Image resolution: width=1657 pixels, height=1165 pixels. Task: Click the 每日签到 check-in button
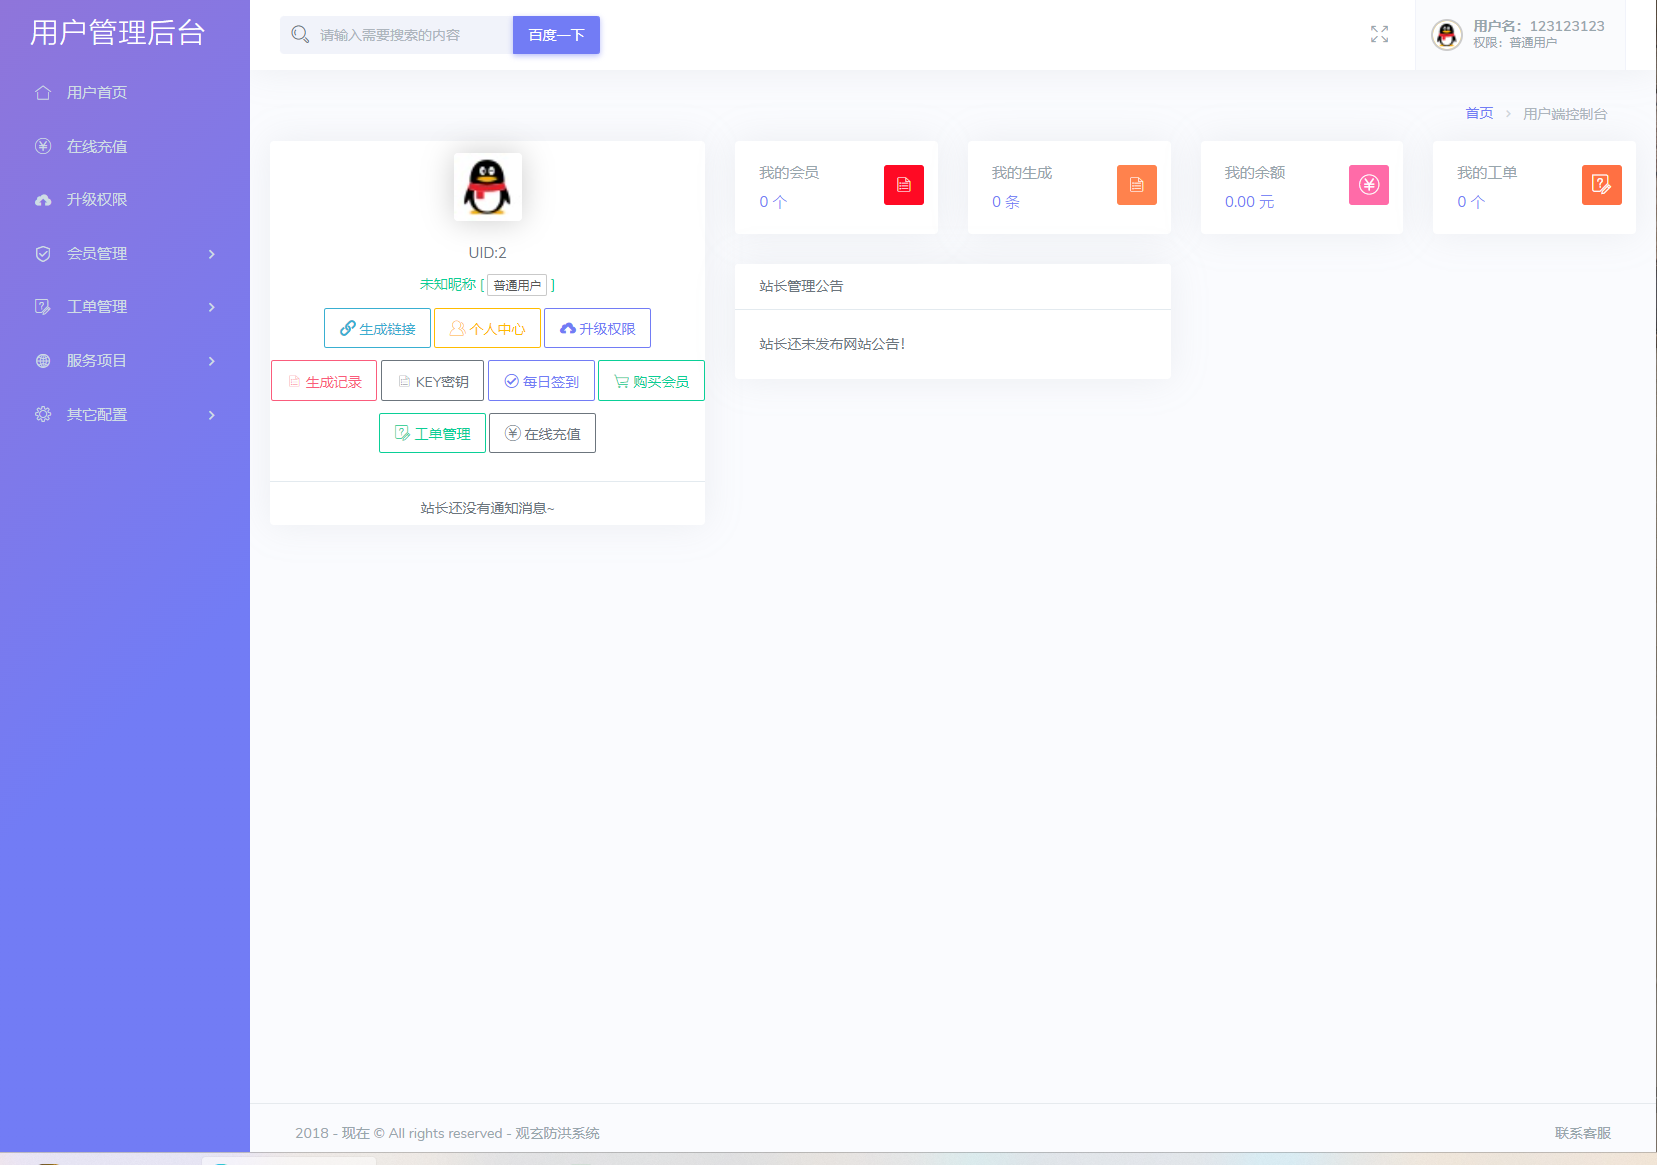point(541,381)
